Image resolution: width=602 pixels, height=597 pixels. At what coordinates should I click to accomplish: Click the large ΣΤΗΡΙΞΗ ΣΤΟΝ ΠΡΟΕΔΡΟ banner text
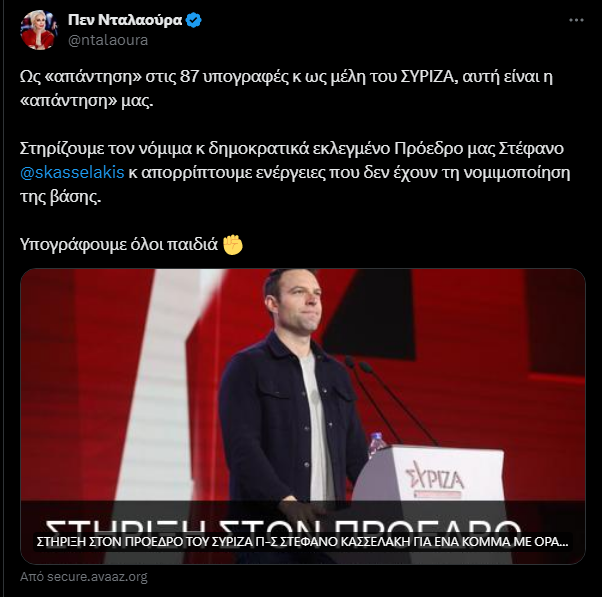point(283,525)
